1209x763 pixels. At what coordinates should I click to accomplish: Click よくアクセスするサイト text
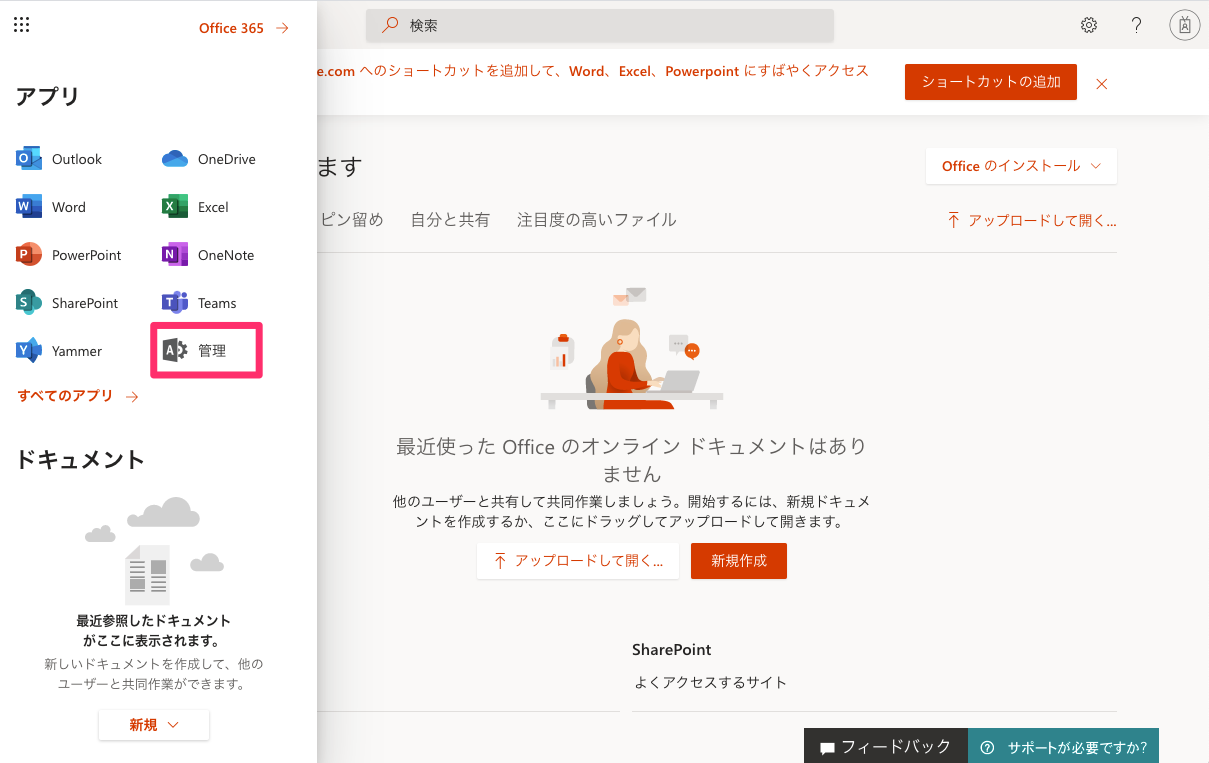[x=711, y=683]
